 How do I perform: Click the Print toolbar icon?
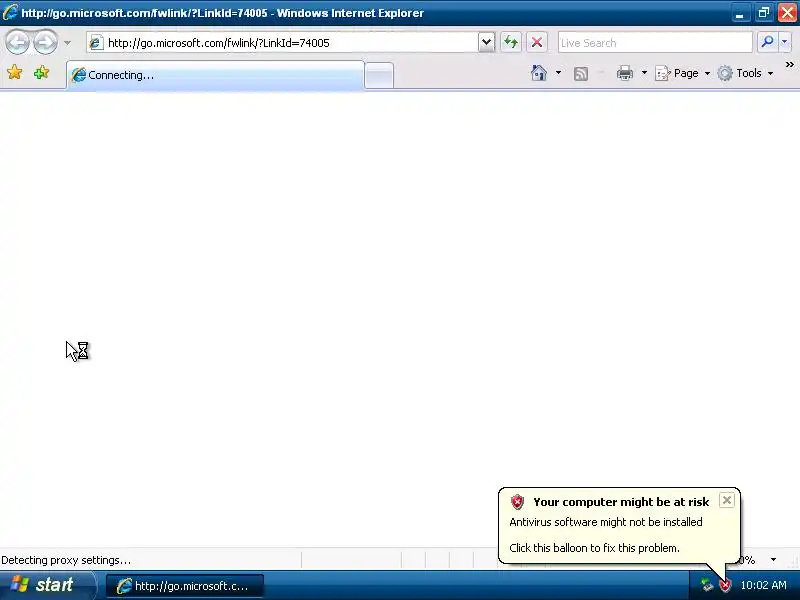(624, 73)
